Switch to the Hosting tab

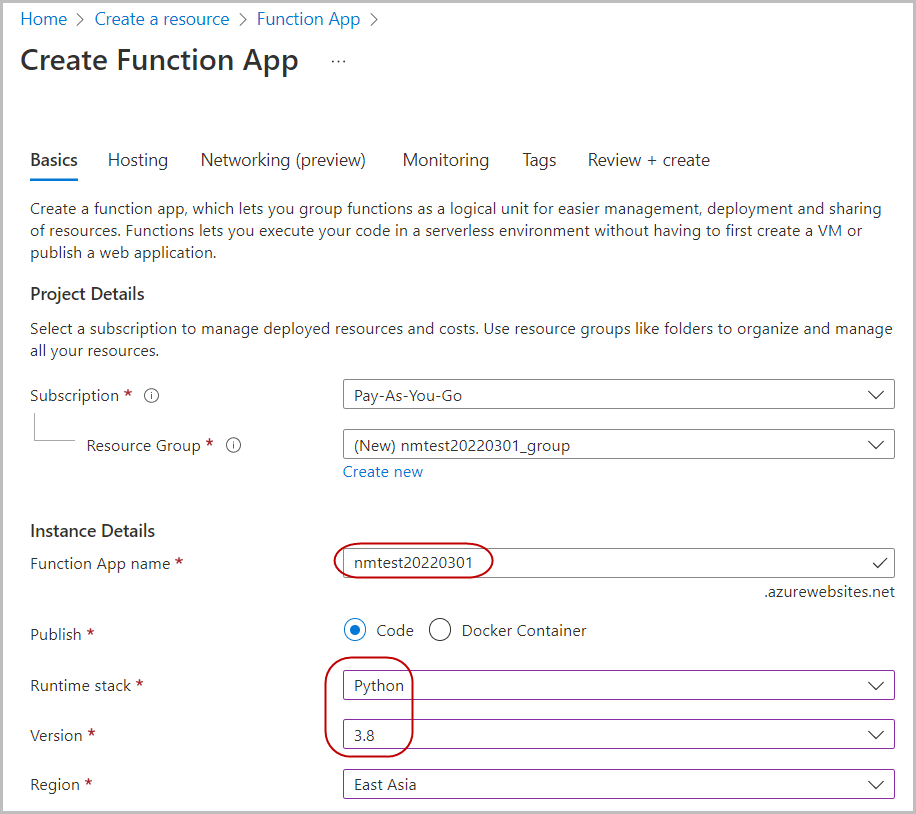(138, 160)
